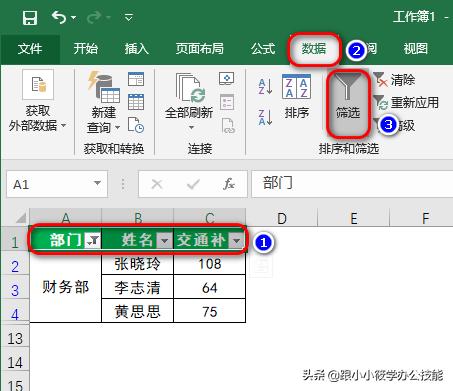The image size is (453, 391).
Task: Select row 4 header
Action: 15,311
